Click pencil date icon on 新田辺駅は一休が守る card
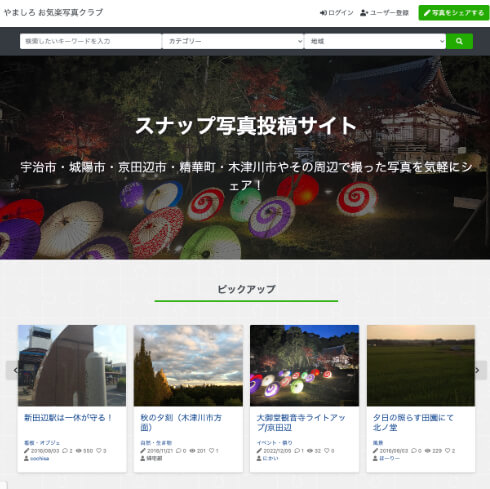The height and width of the screenshot is (489, 490). point(27,451)
